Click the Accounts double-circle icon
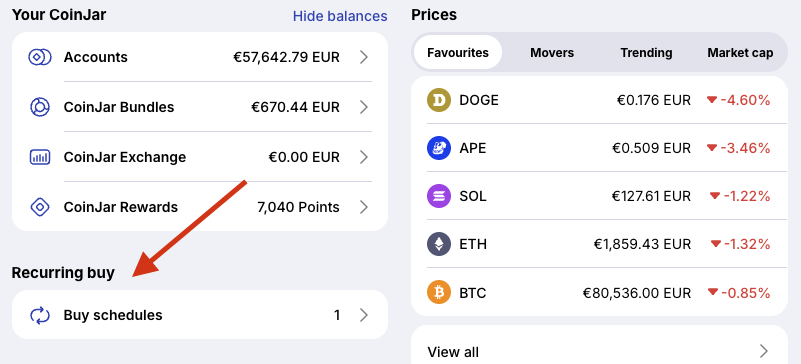This screenshot has height=364, width=801. click(x=40, y=57)
